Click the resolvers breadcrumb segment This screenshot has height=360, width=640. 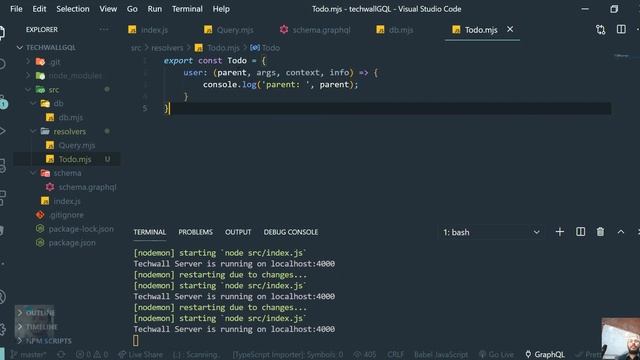[x=167, y=48]
